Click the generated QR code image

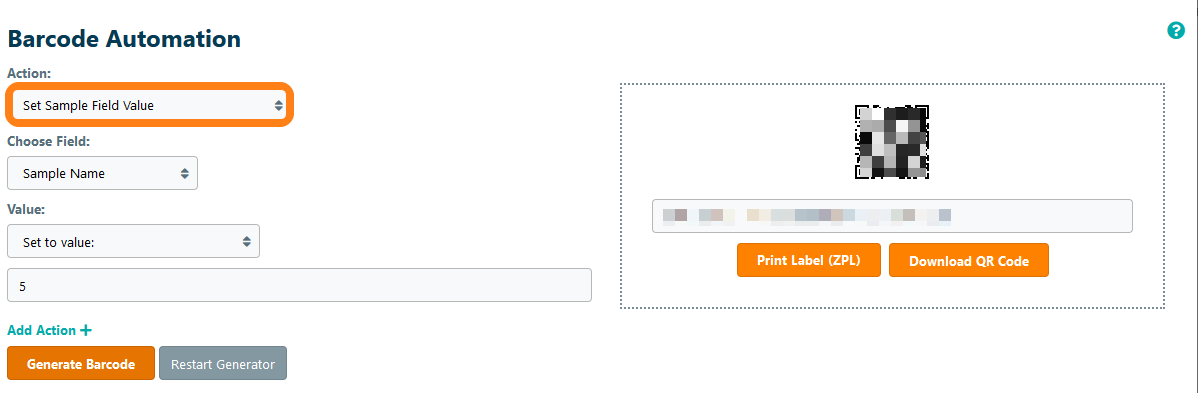pos(892,142)
